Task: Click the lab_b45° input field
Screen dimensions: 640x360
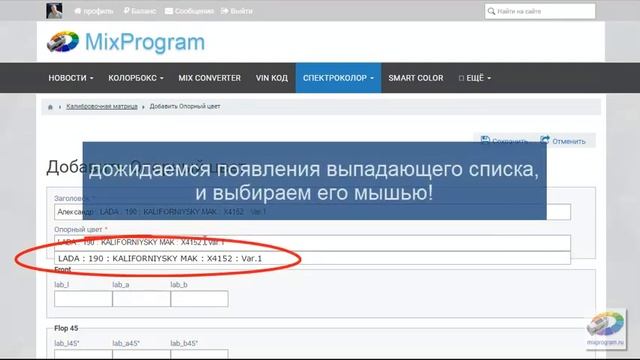Action: pyautogui.click(x=199, y=354)
